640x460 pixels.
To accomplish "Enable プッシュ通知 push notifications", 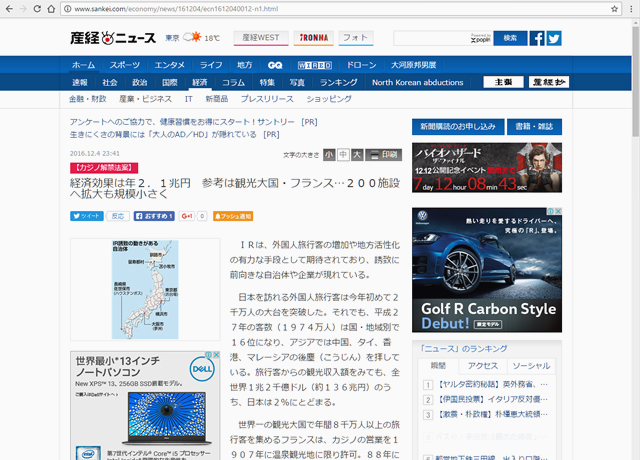I will (232, 216).
